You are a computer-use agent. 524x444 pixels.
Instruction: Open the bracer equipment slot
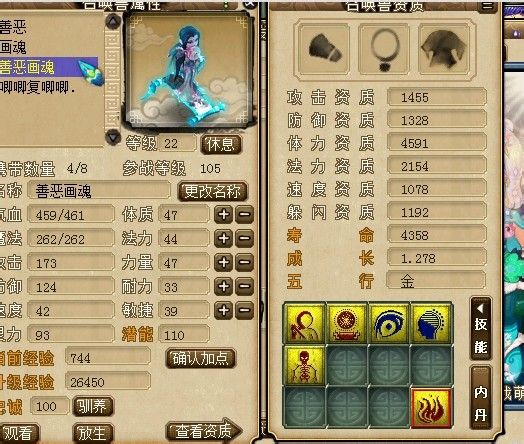[x=324, y=49]
